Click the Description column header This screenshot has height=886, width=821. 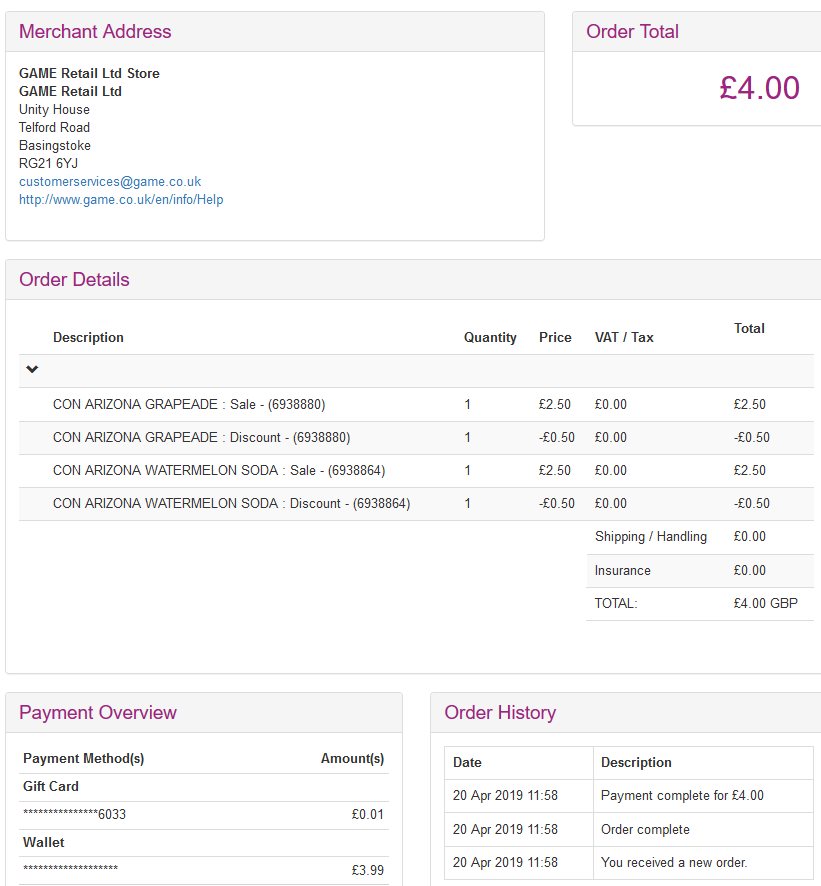(x=88, y=337)
